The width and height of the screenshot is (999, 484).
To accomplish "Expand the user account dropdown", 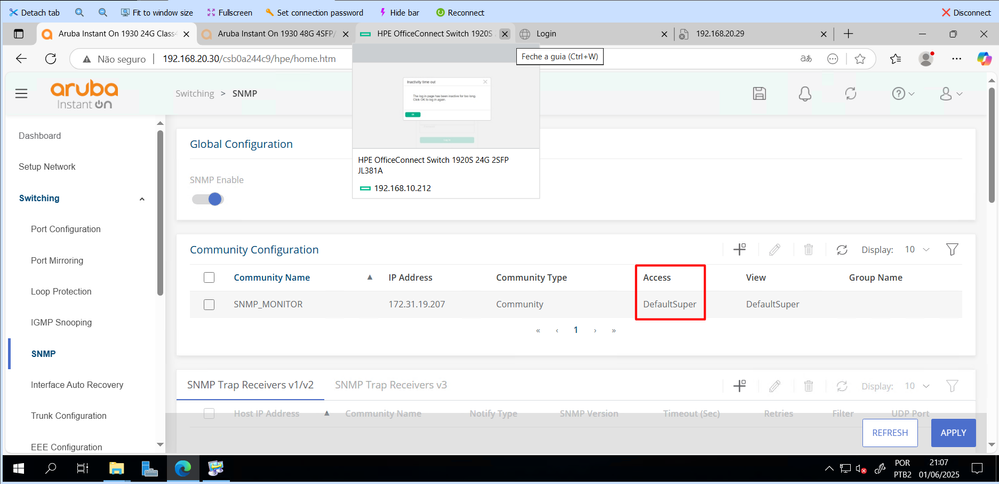I will (951, 93).
